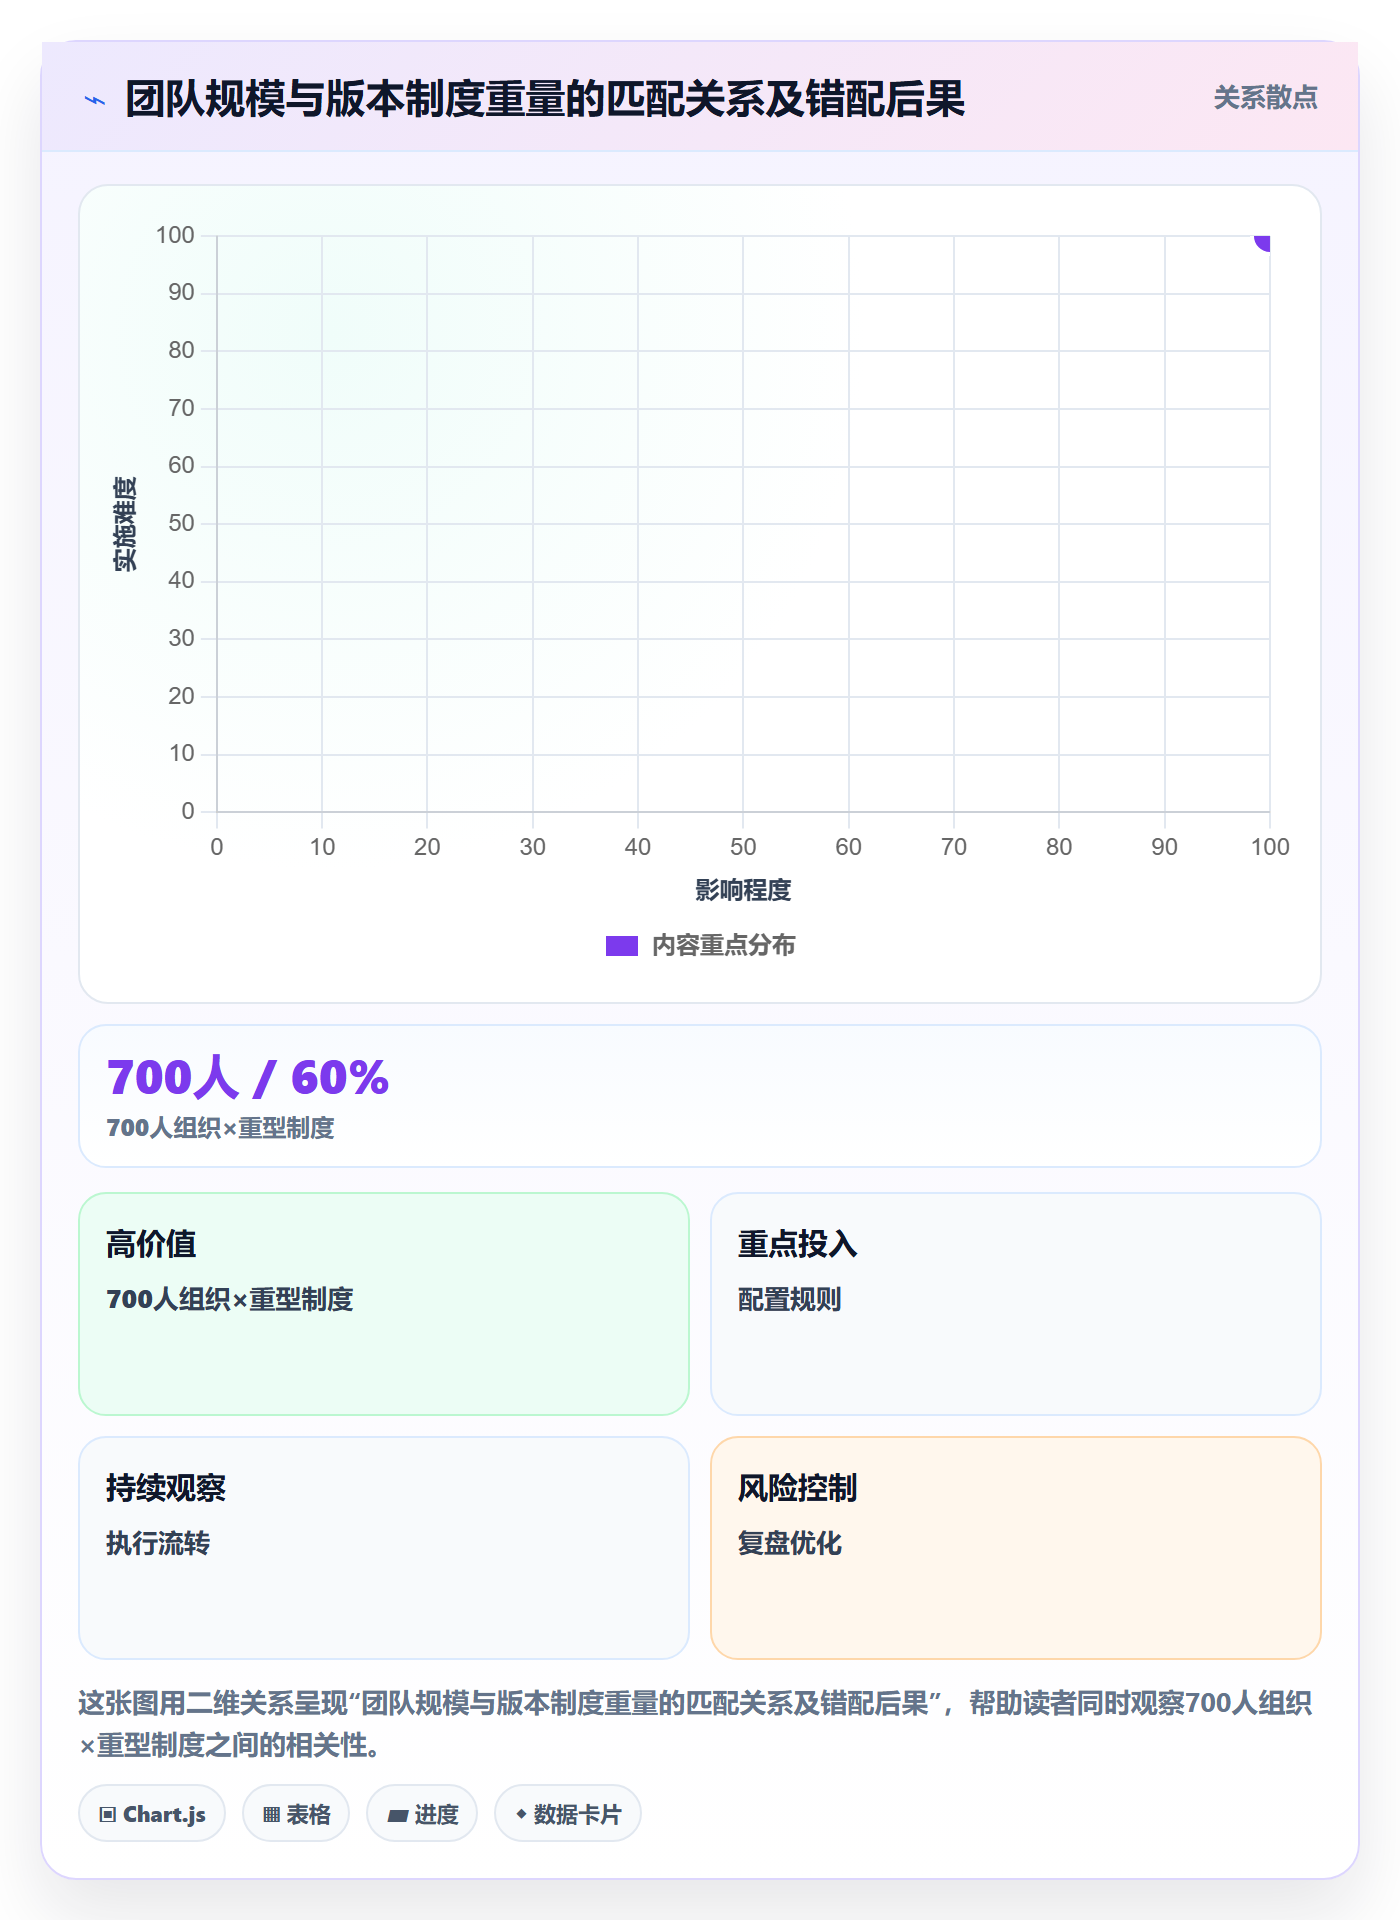
Task: Click the 实施难度 y-axis title
Action: click(125, 524)
